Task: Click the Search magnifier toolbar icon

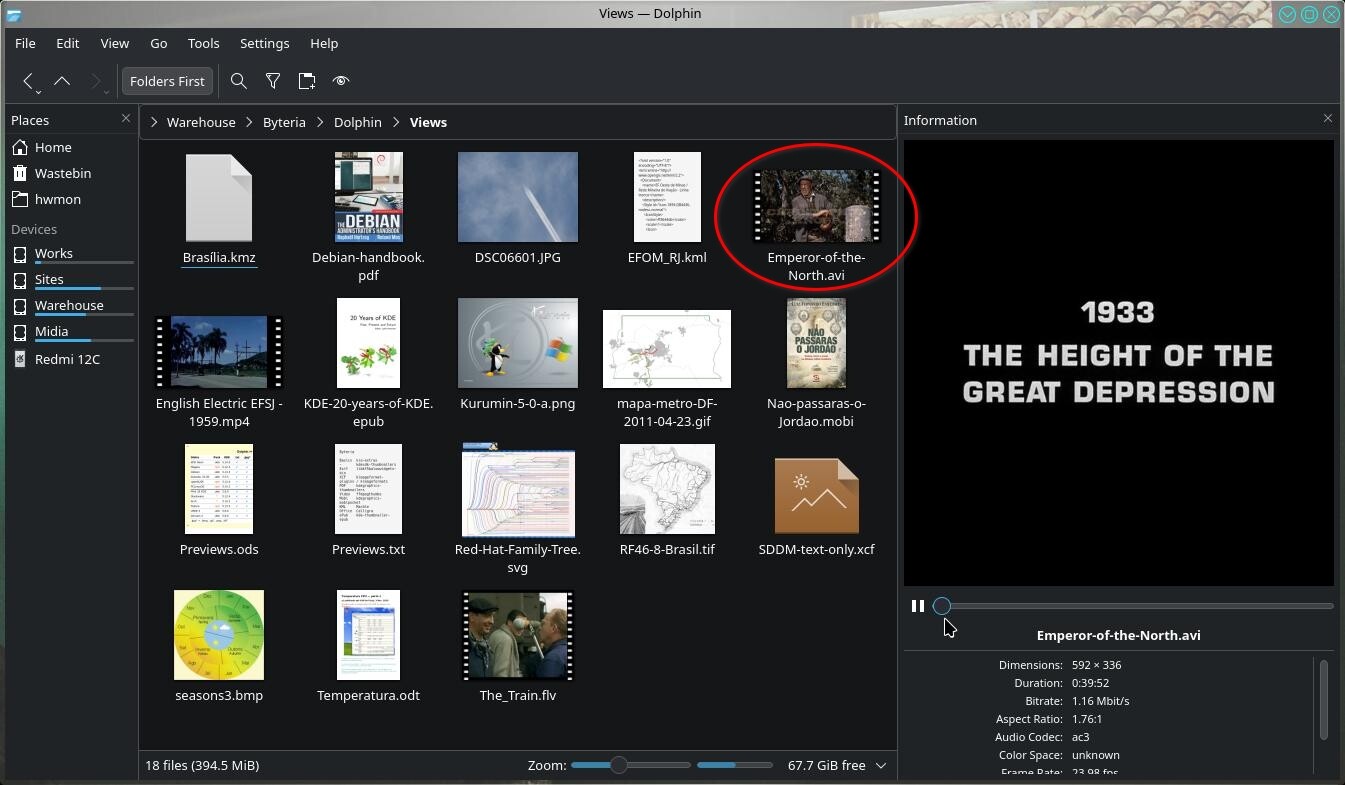Action: pyautogui.click(x=238, y=81)
